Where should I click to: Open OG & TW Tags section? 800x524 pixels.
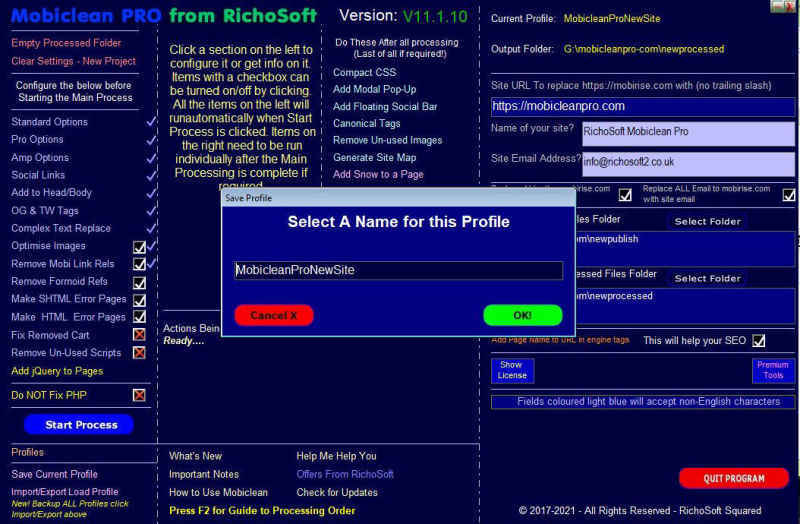click(x=45, y=211)
